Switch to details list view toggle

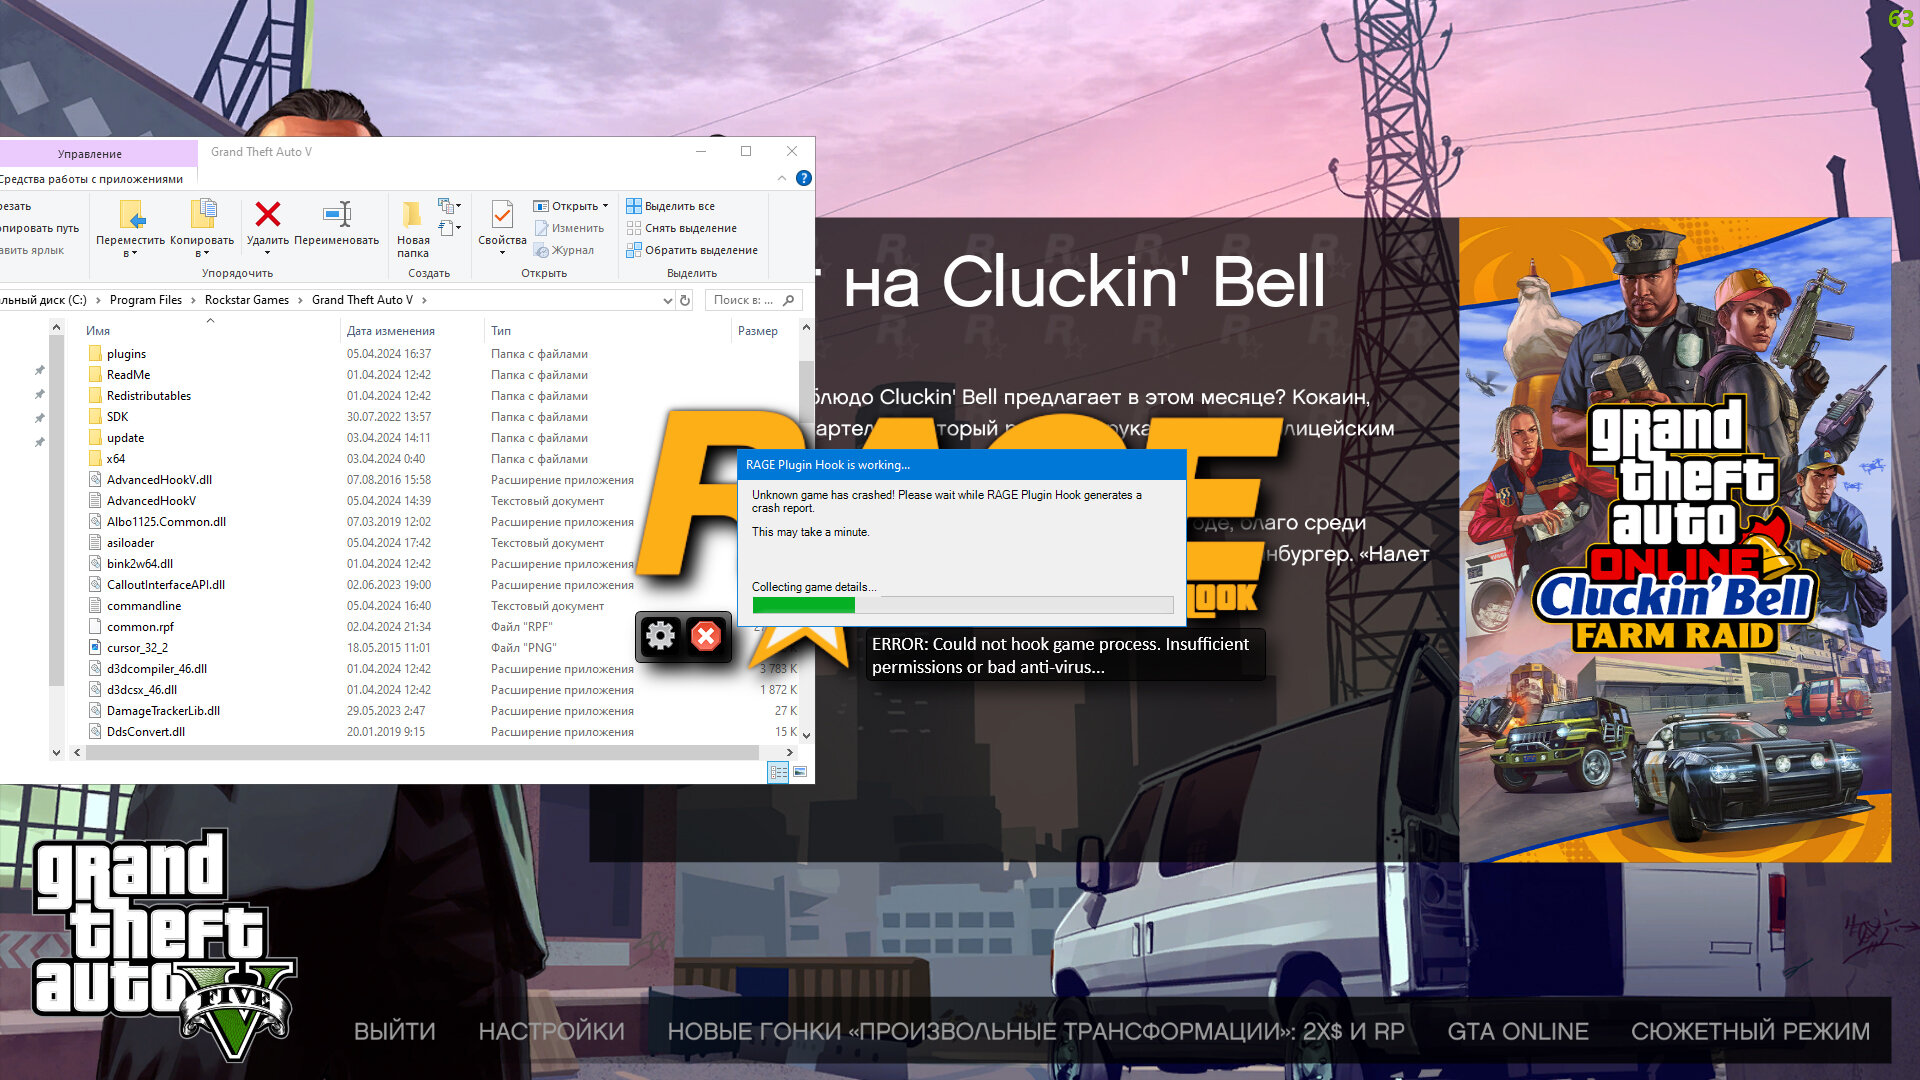point(778,772)
